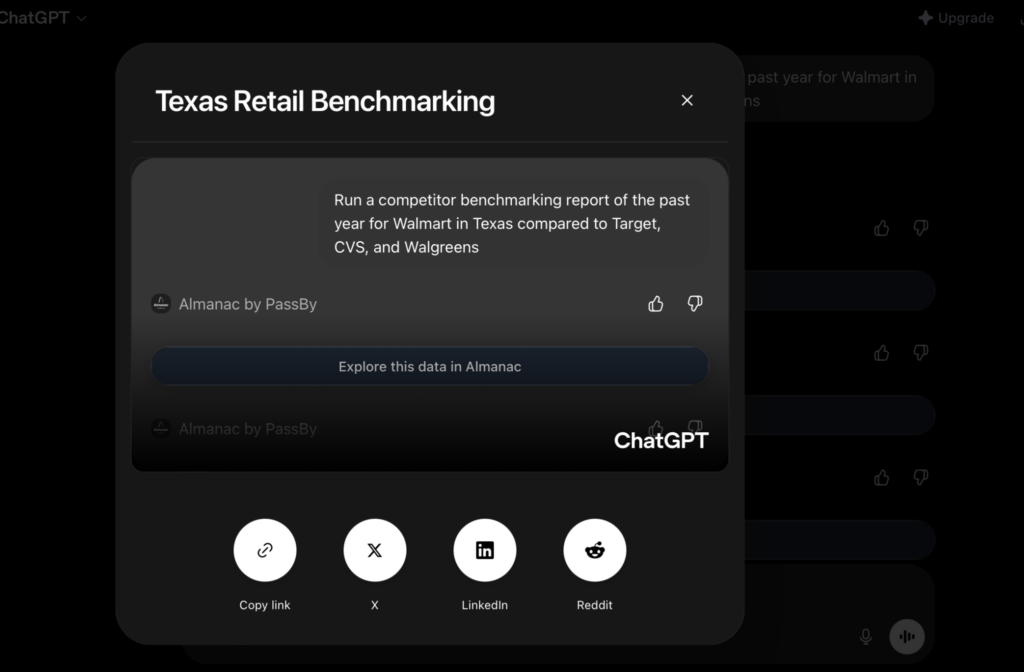Viewport: 1024px width, 672px height.
Task: Thumbs up the first Almanac response in preview
Action: pos(656,304)
